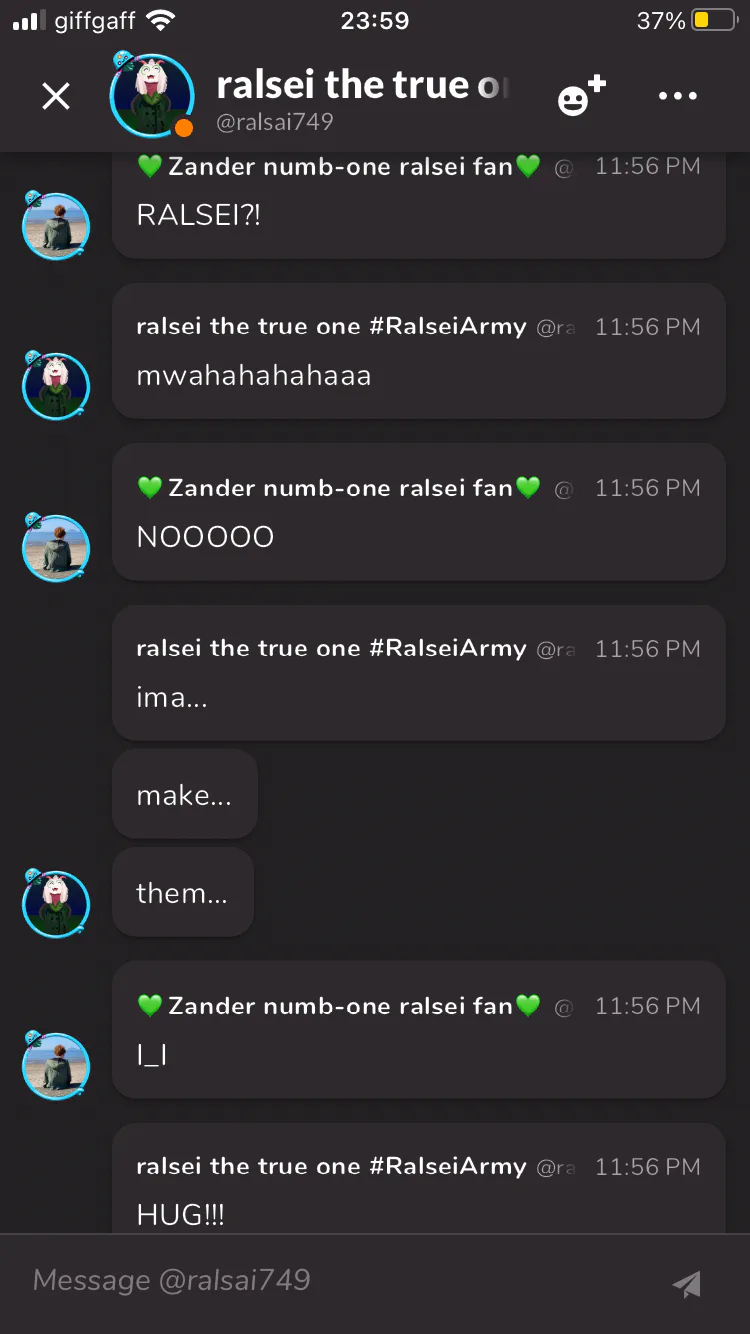Viewport: 750px width, 1334px height.
Task: Tap the "make..." message bubble
Action: click(x=185, y=795)
